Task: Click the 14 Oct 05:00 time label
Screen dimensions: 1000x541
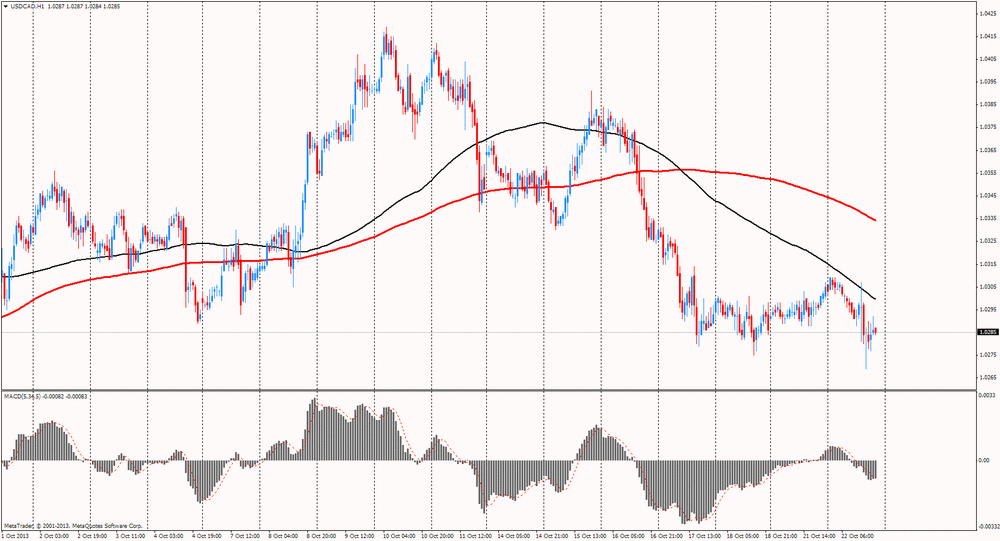Action: [x=514, y=536]
